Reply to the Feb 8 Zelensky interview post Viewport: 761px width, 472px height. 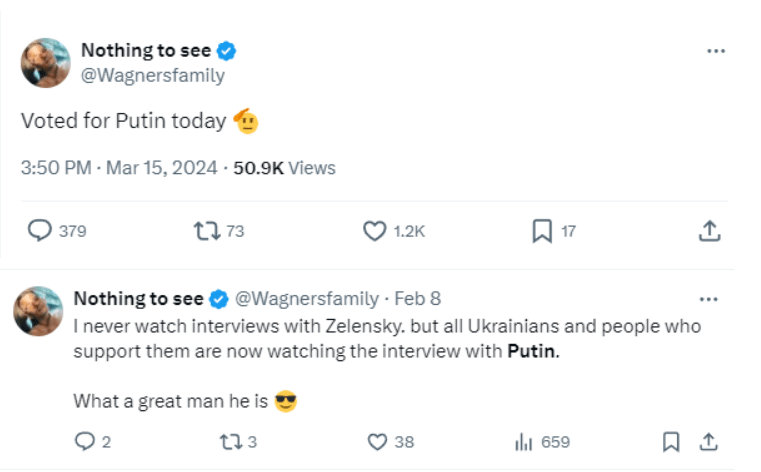[86, 441]
